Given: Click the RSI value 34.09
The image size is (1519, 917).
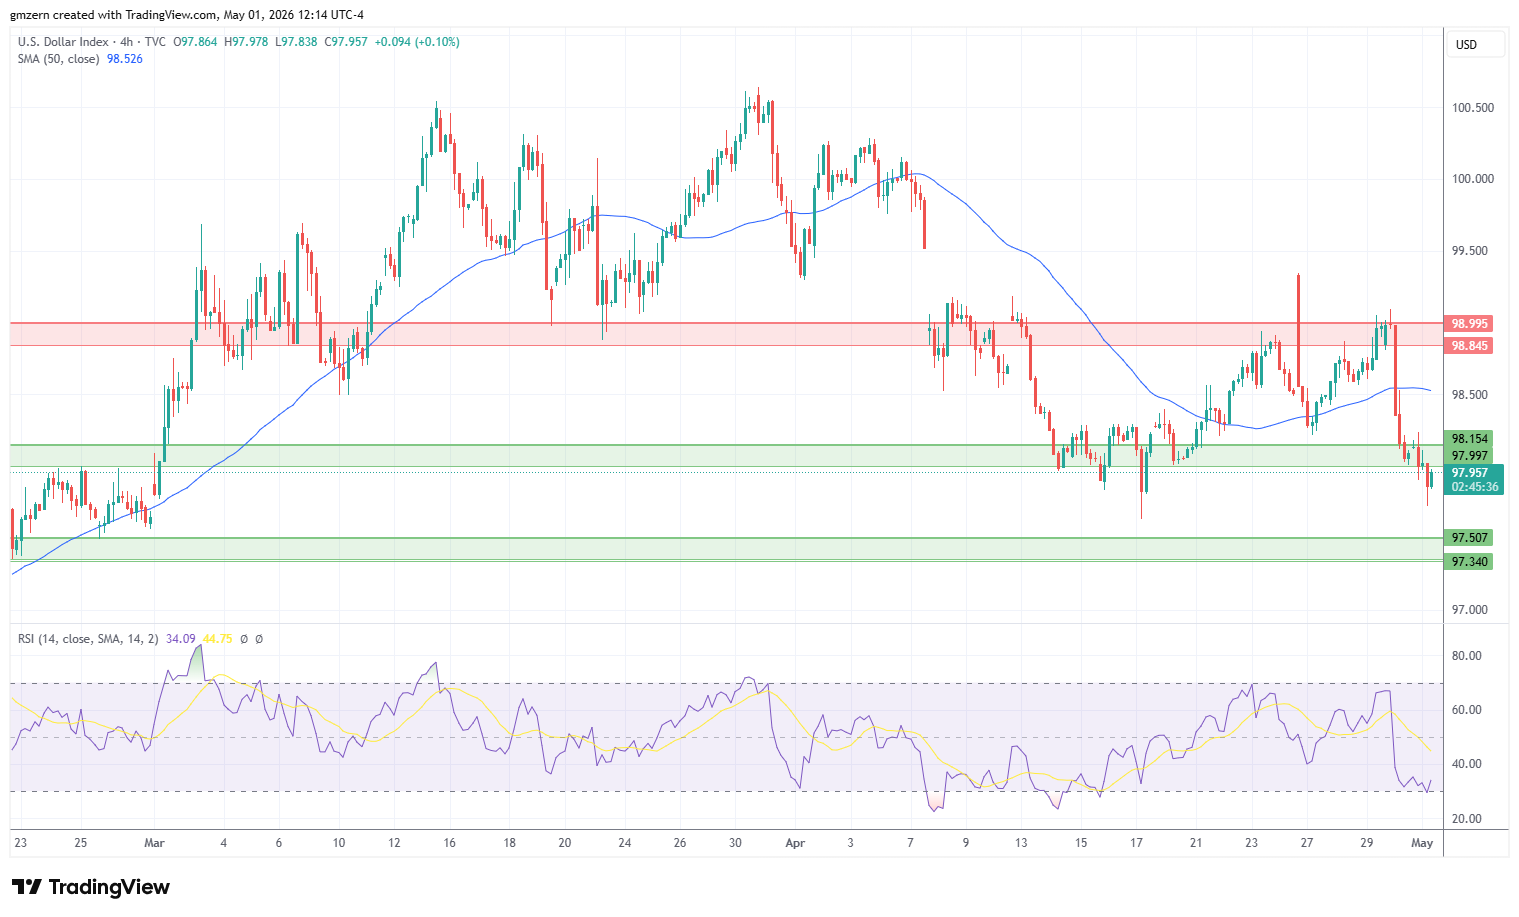Looking at the screenshot, I should point(181,638).
